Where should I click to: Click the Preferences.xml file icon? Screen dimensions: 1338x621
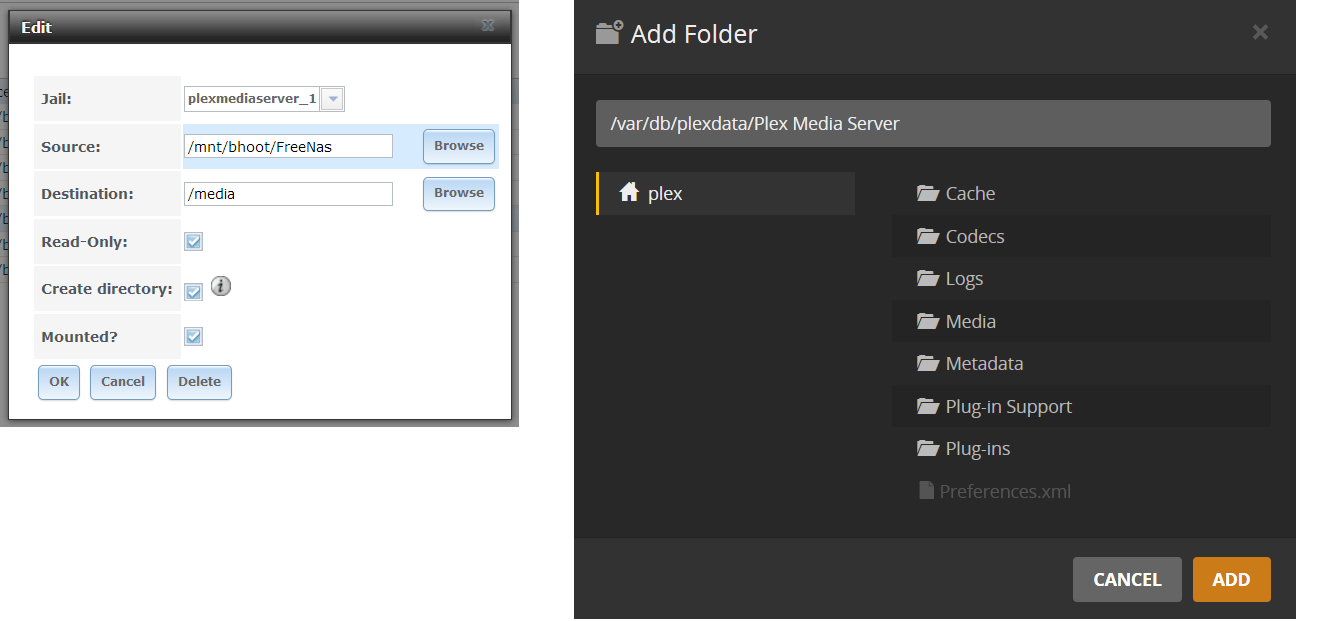click(926, 491)
